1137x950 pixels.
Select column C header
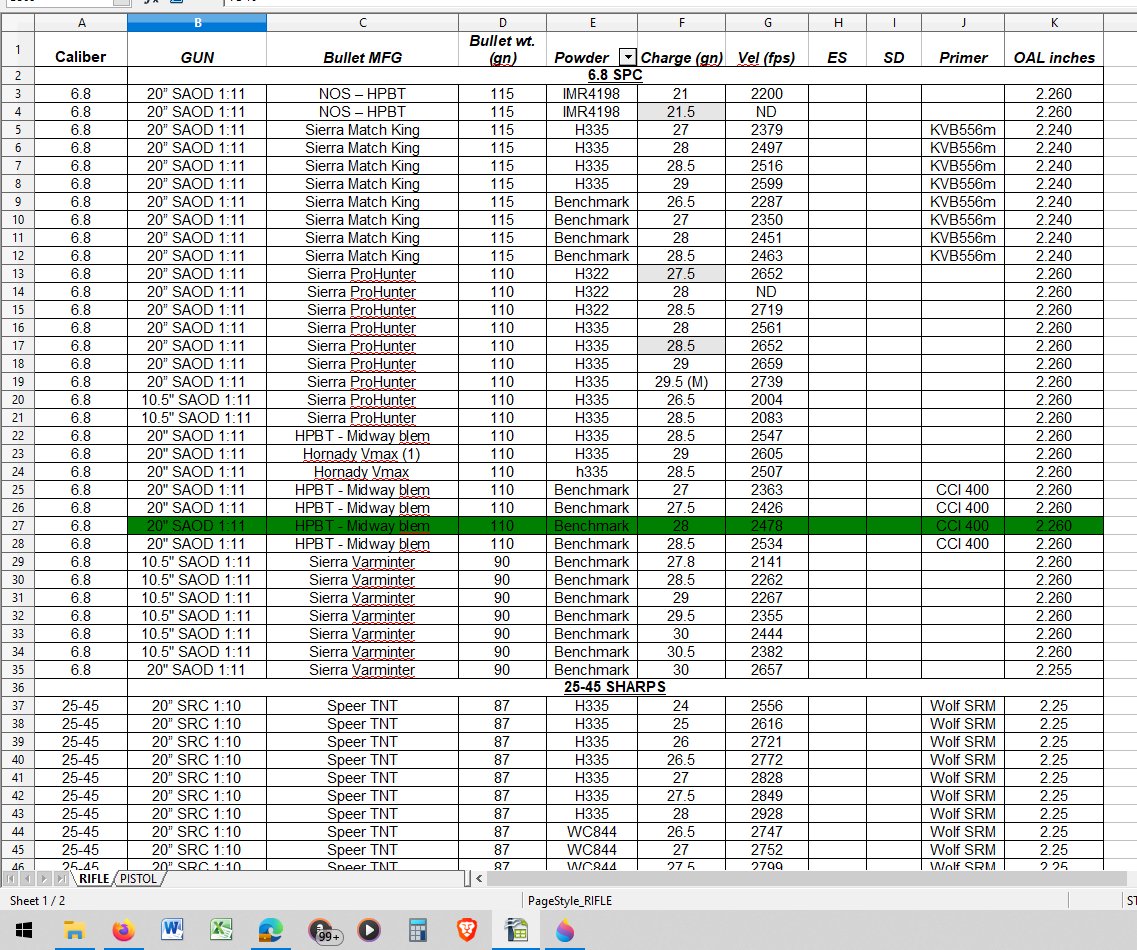tap(363, 22)
